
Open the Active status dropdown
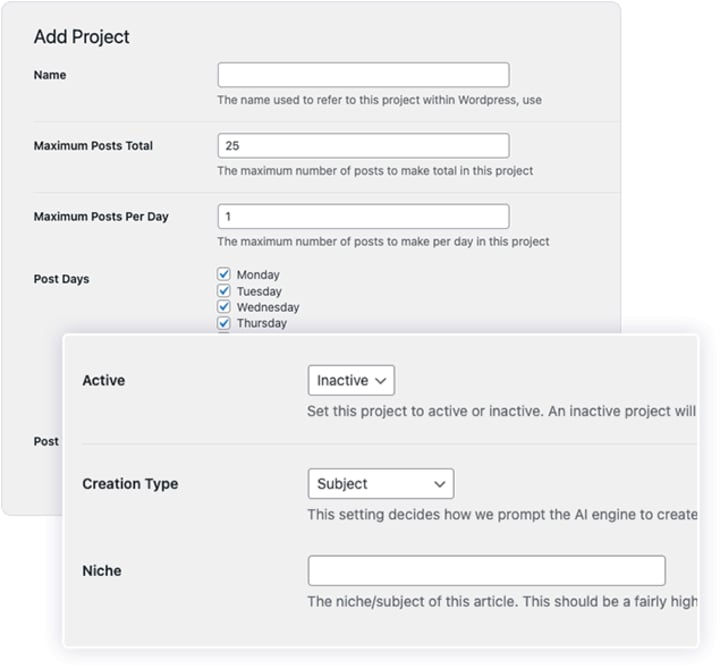click(x=351, y=381)
